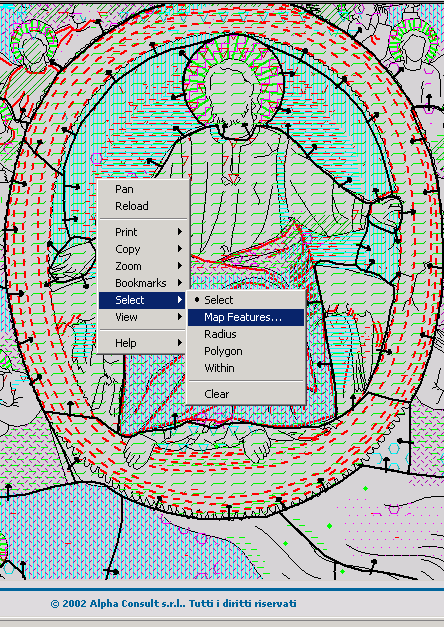Open the View submenu

[142, 317]
